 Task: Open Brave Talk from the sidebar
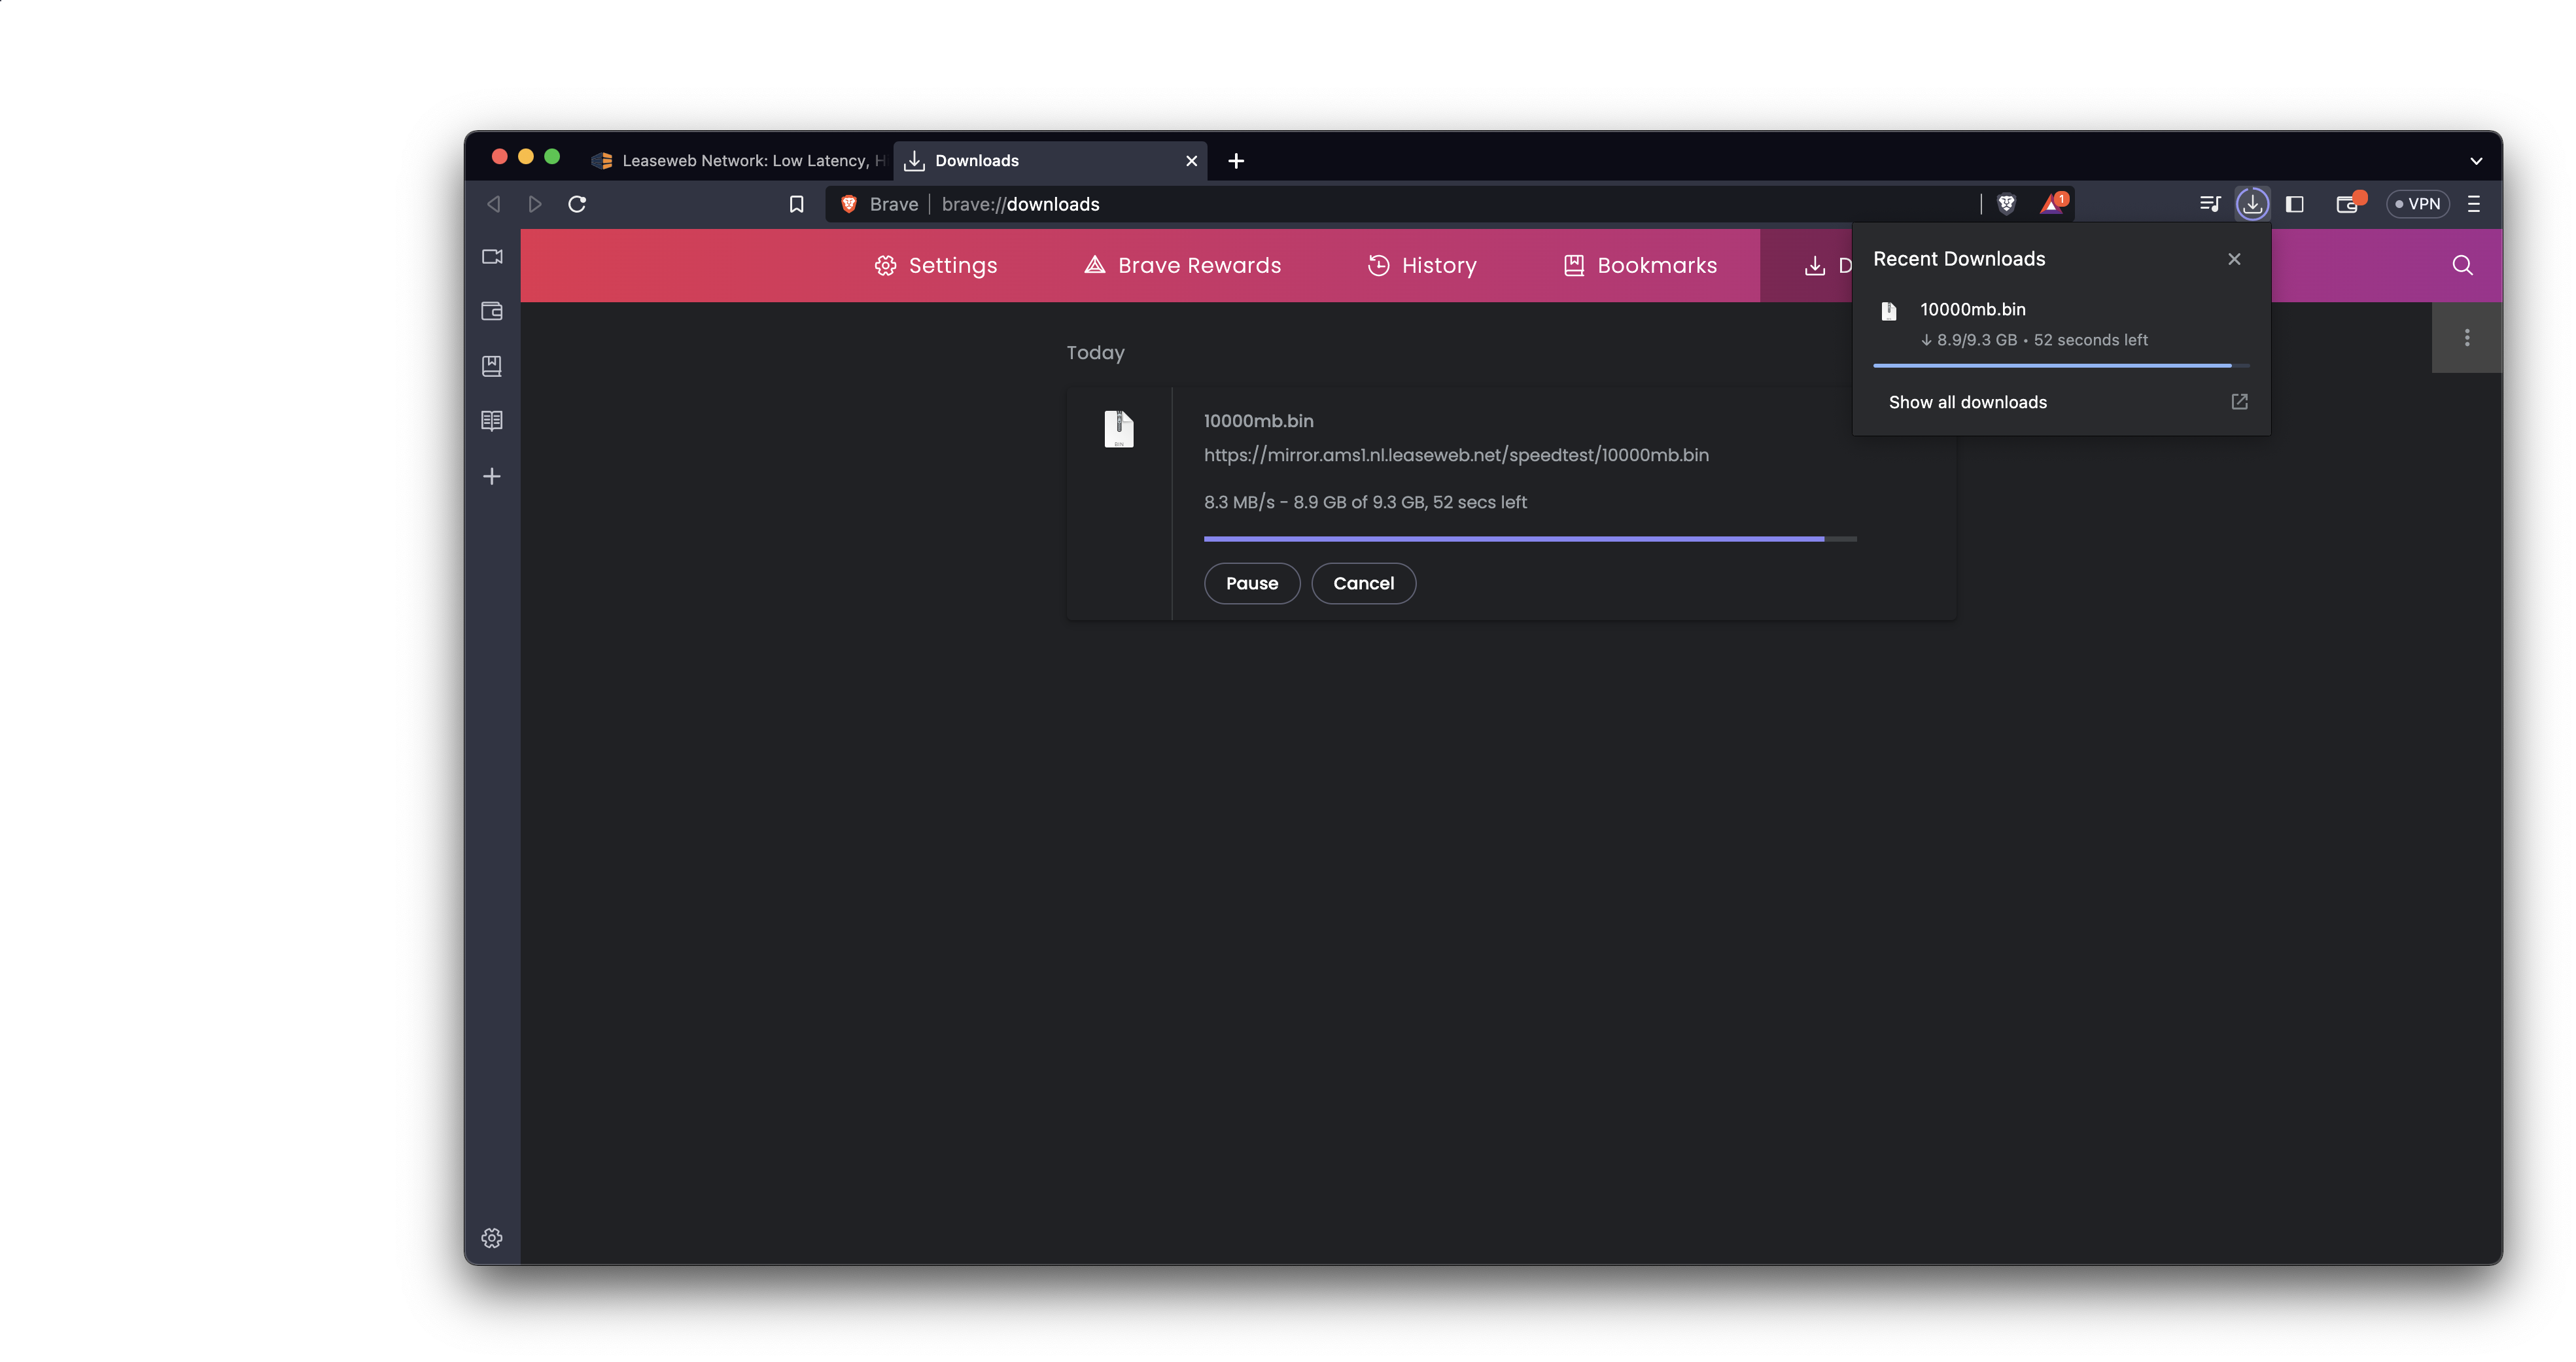(492, 257)
